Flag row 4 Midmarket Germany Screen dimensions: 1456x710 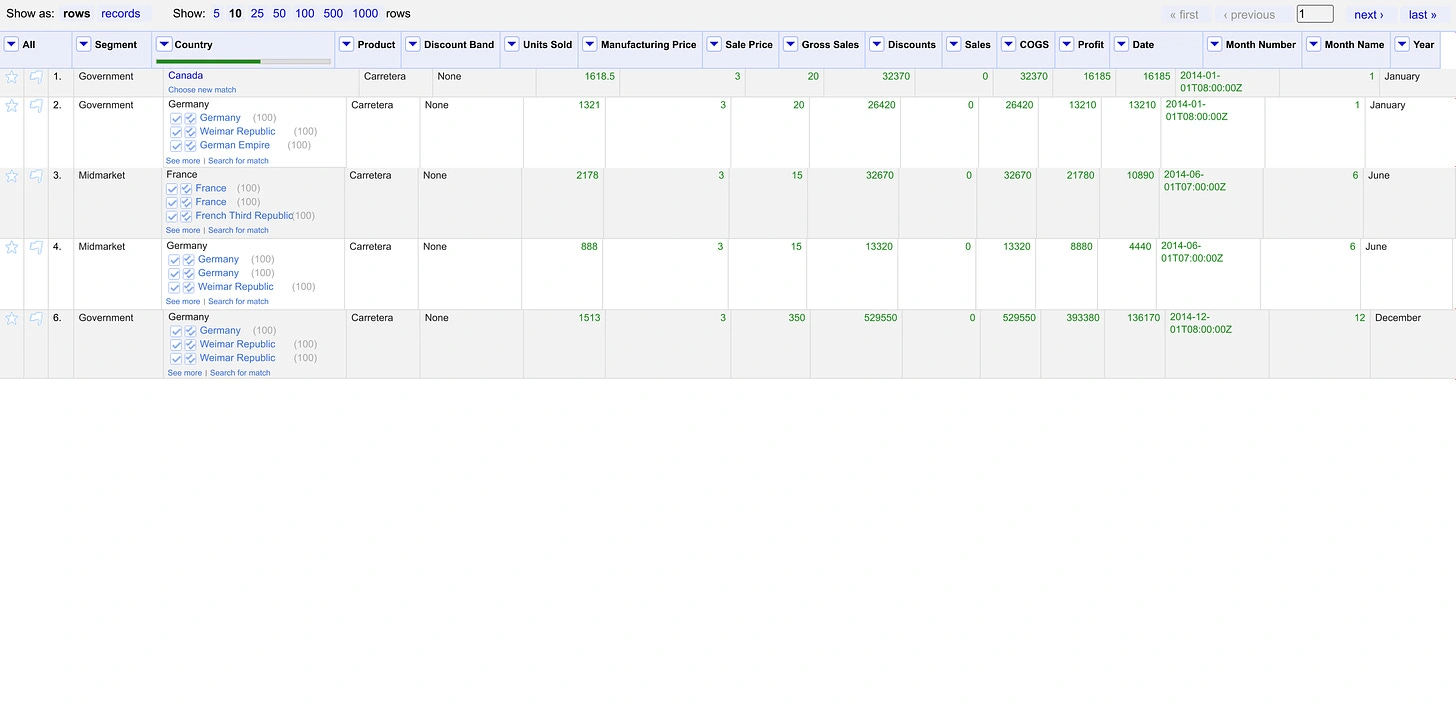[x=36, y=247]
